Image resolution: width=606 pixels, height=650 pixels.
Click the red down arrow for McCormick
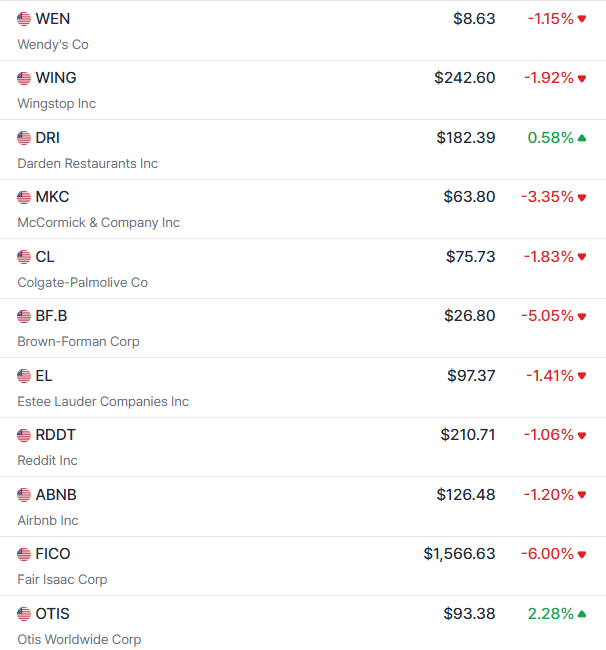[582, 197]
